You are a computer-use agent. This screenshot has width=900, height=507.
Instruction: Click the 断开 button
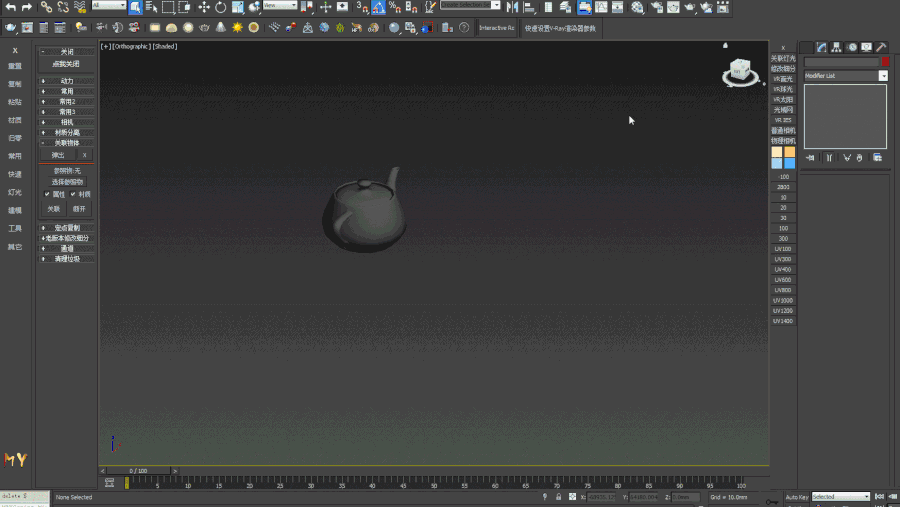pos(79,209)
